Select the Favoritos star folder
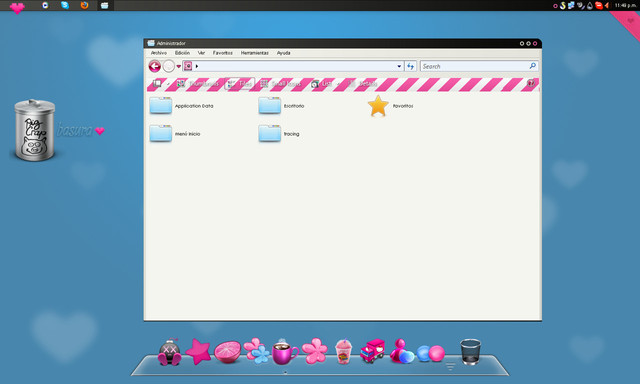 390,106
